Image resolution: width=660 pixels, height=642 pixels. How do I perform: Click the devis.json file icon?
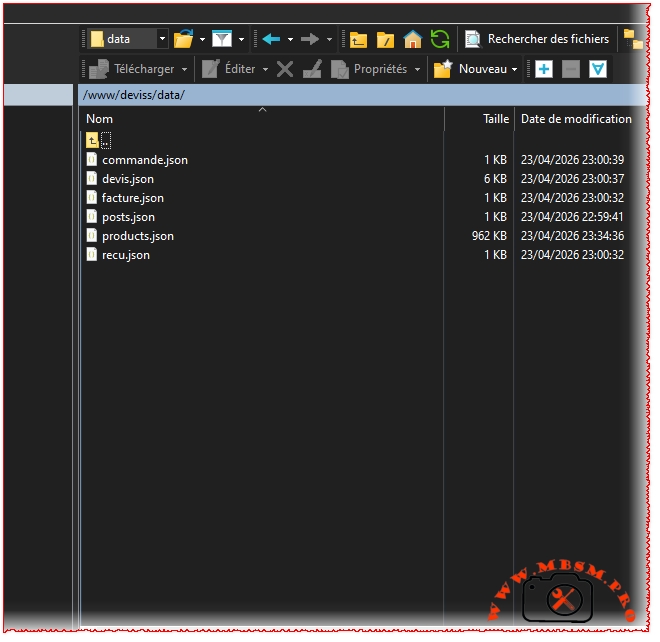point(91,178)
